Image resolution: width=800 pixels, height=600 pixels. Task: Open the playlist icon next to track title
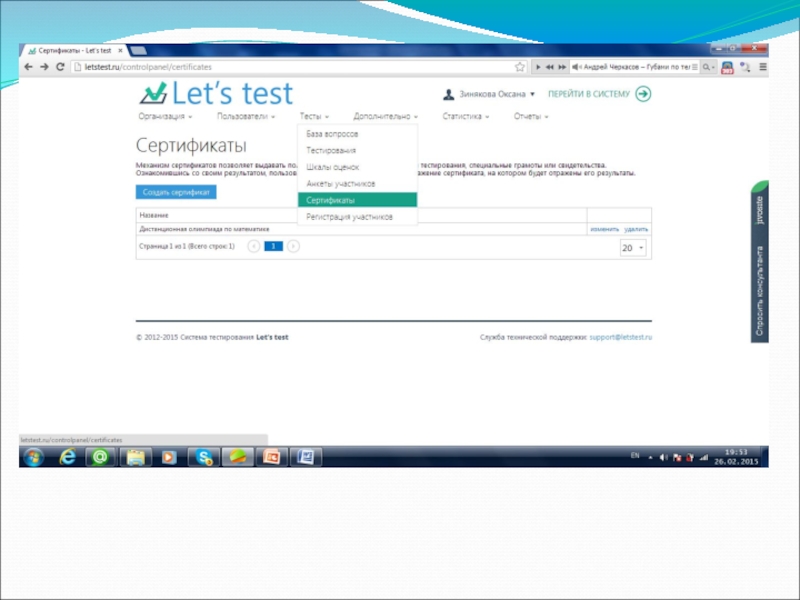pos(694,67)
